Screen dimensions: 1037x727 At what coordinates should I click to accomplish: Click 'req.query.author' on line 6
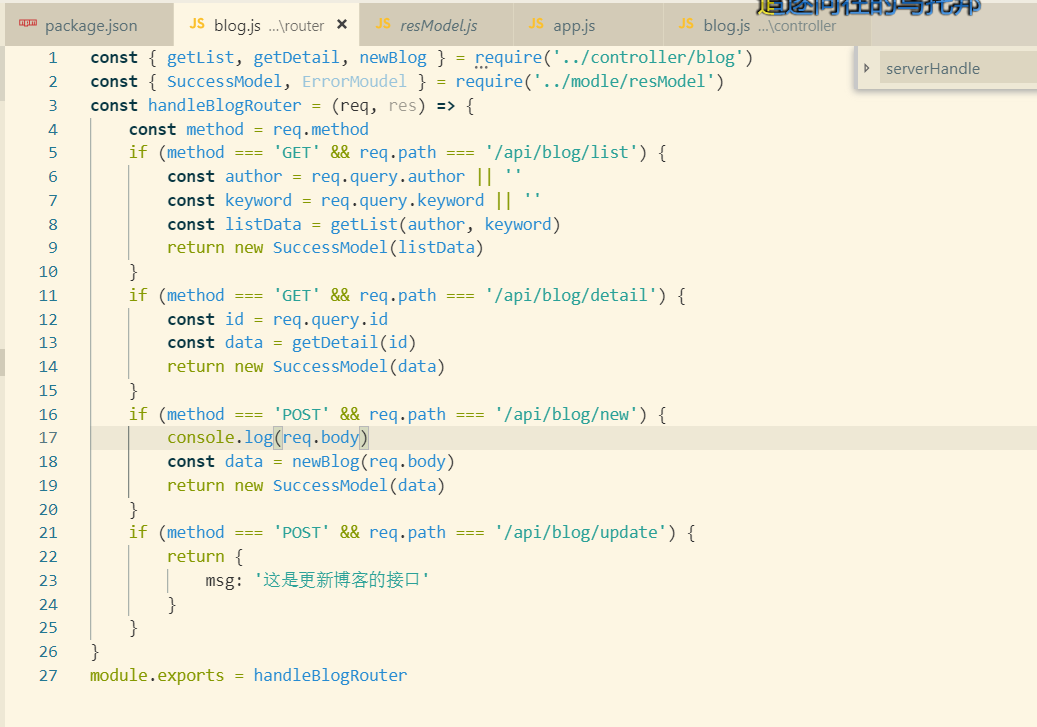click(388, 176)
